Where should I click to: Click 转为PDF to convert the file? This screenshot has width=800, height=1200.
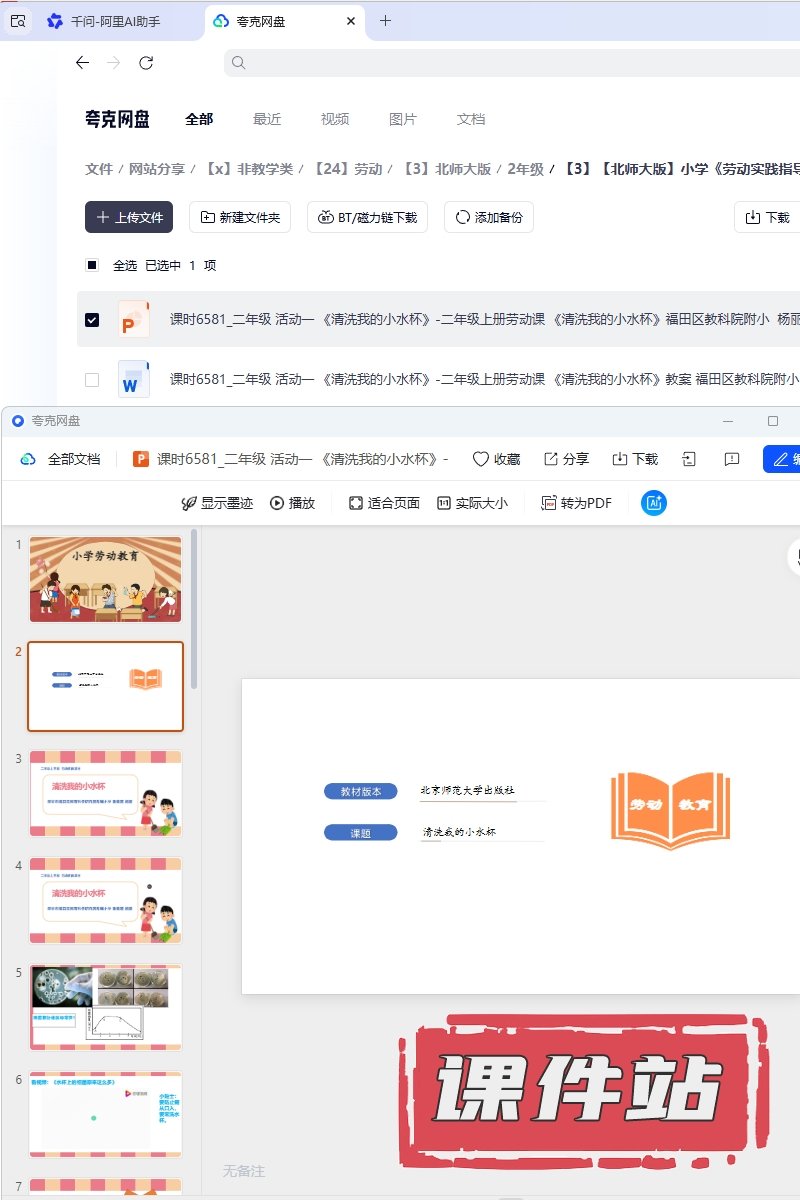(576, 503)
